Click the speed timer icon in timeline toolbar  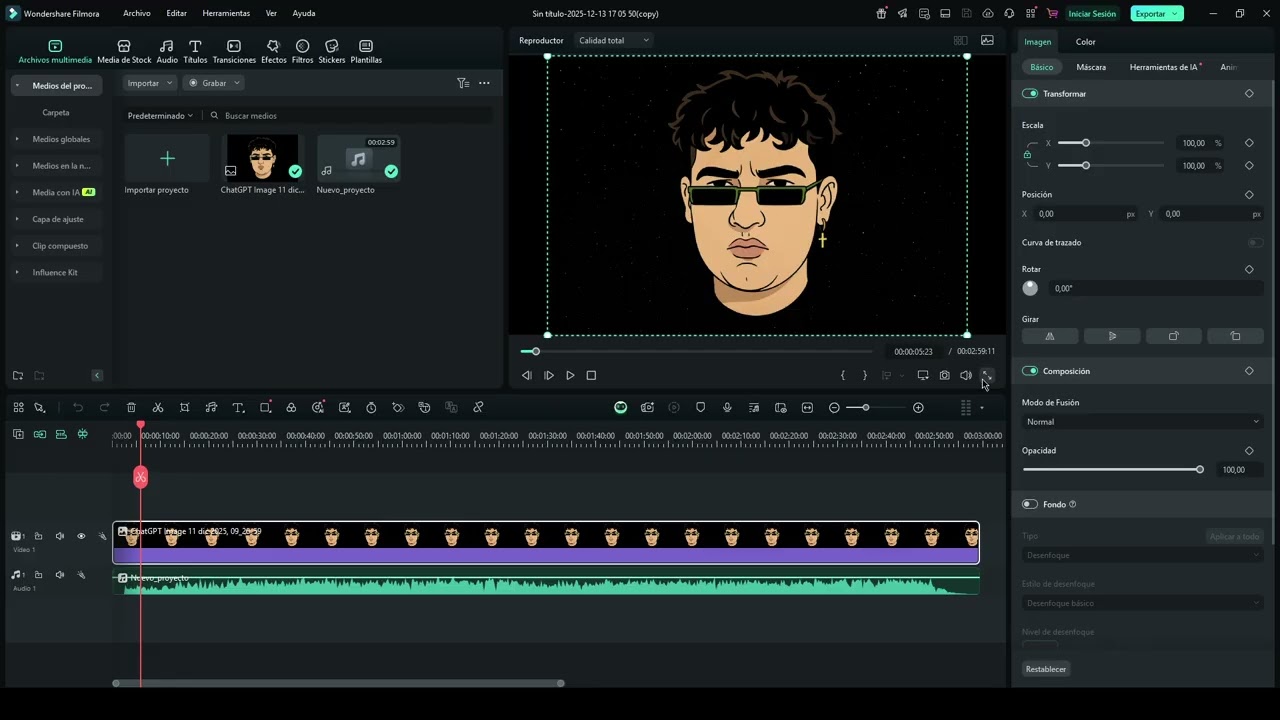pos(371,408)
